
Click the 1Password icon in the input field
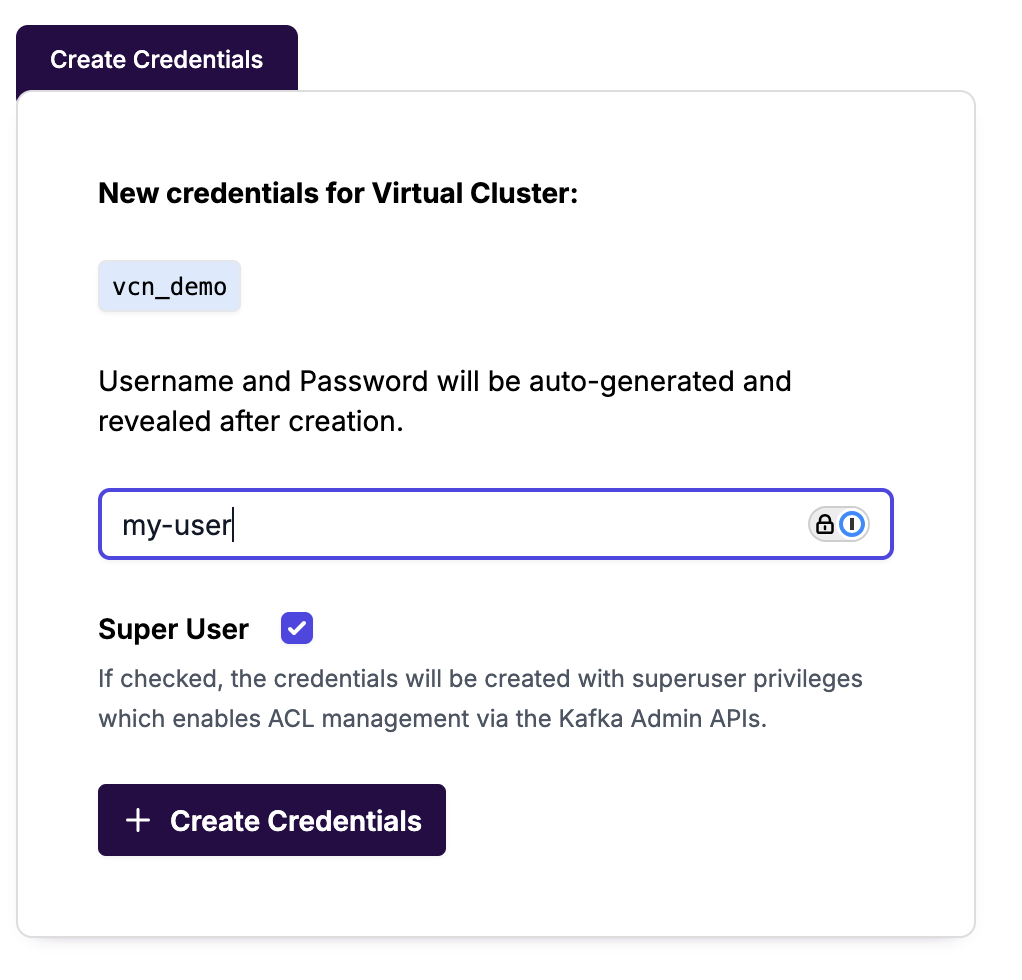pos(852,524)
